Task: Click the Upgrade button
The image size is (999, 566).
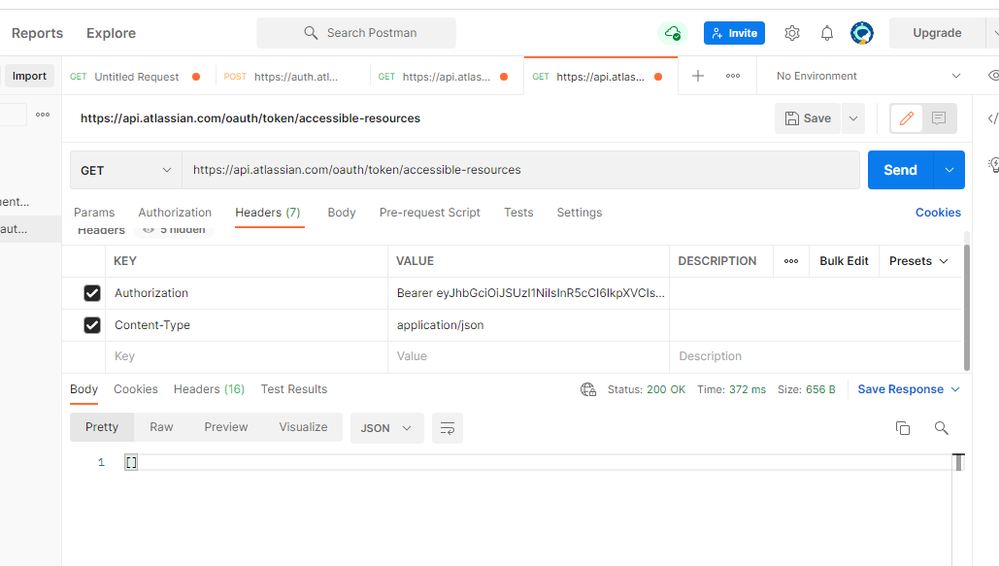Action: pos(937,33)
